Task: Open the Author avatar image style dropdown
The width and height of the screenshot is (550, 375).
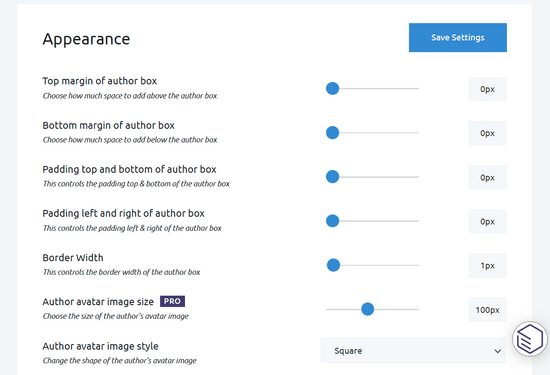Action: pos(413,350)
